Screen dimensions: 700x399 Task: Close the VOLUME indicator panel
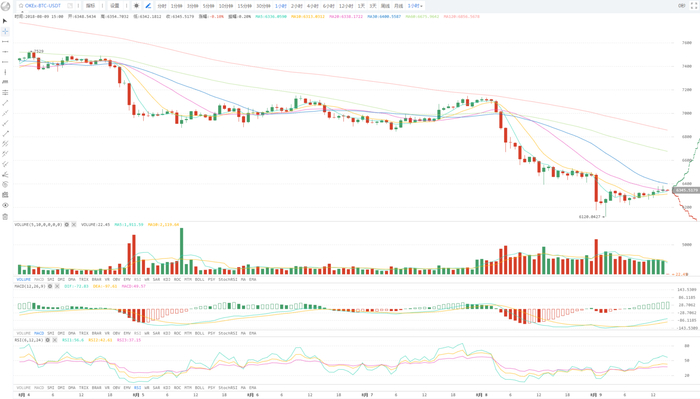(74, 224)
